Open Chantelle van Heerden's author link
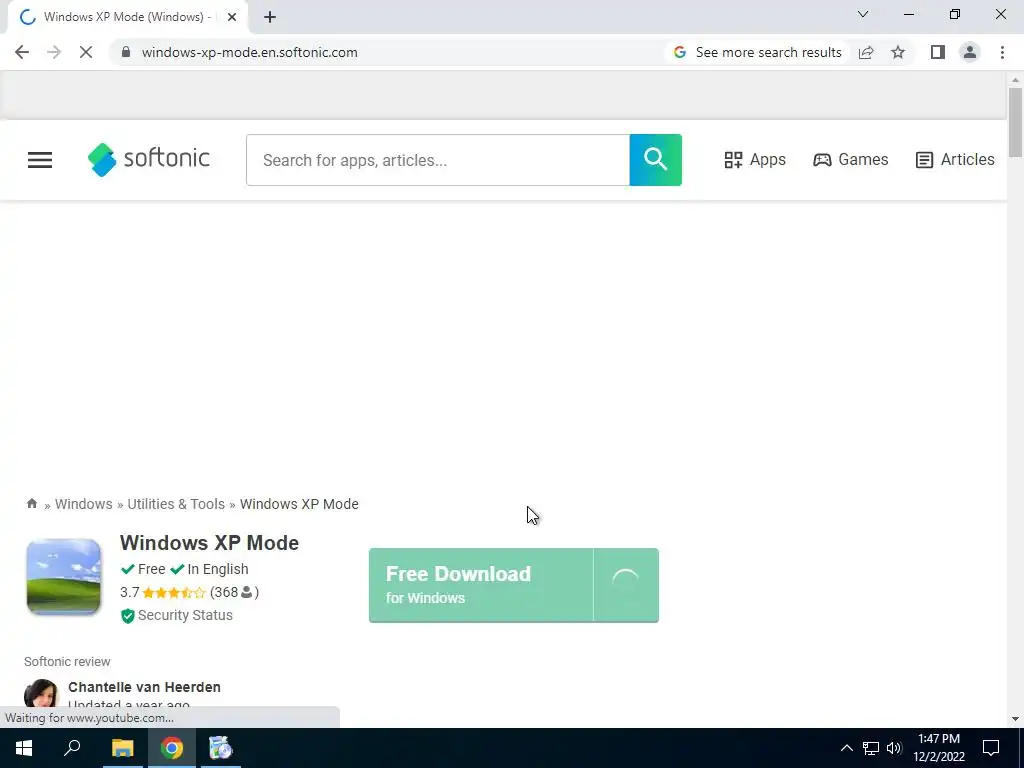The image size is (1024, 768). [x=144, y=687]
